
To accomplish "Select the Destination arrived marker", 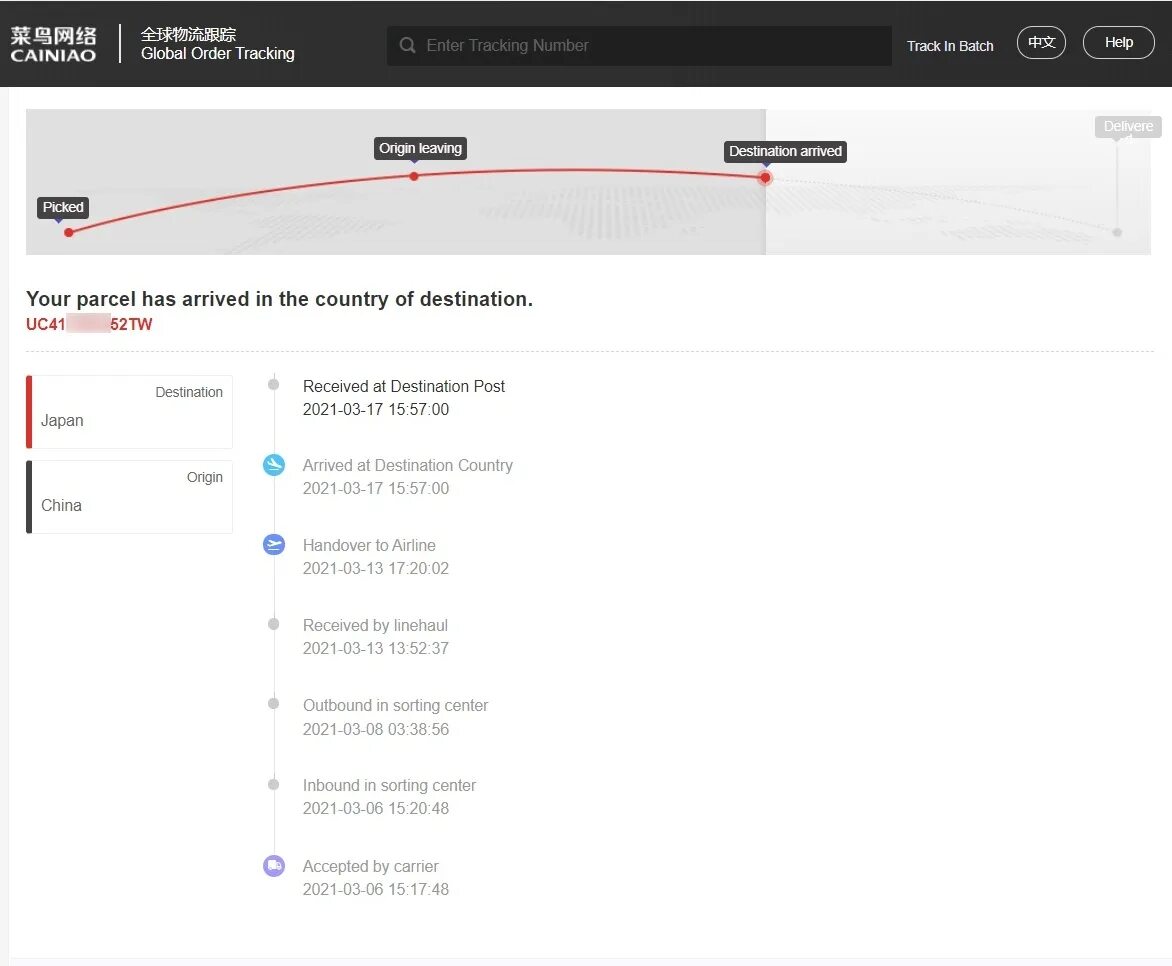I will 765,178.
